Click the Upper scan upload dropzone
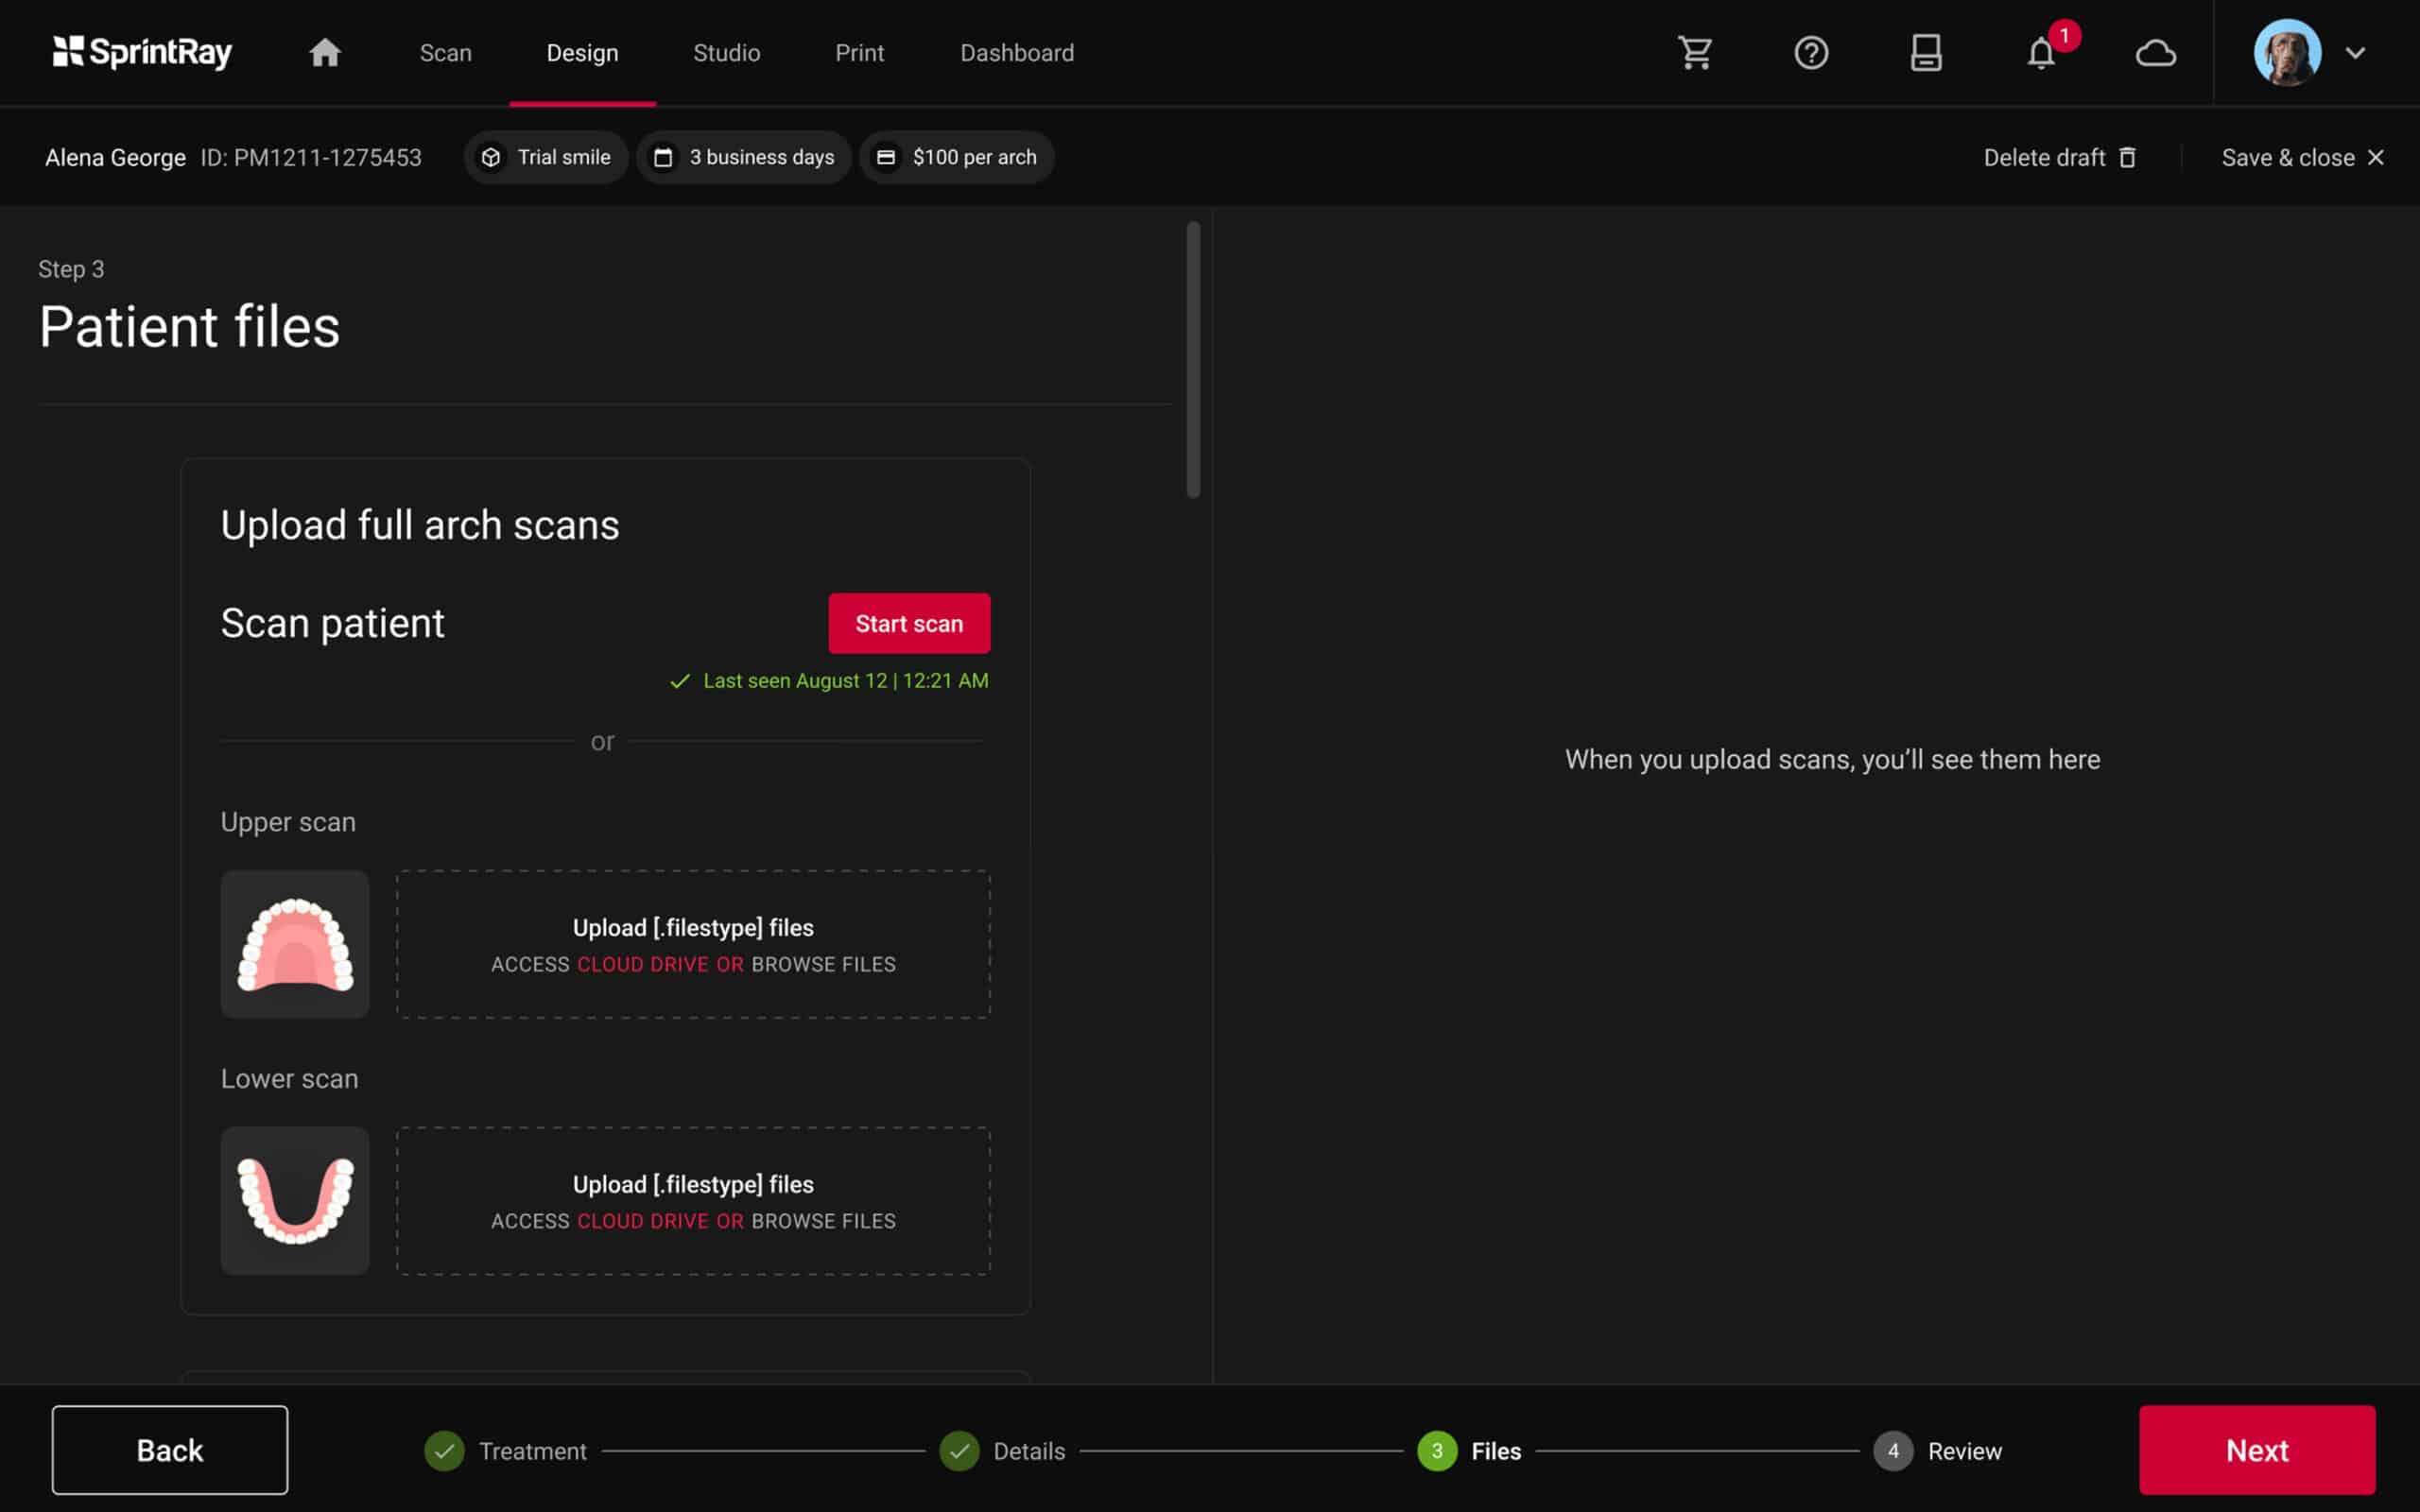Viewport: 2420px width, 1512px height. [693, 944]
